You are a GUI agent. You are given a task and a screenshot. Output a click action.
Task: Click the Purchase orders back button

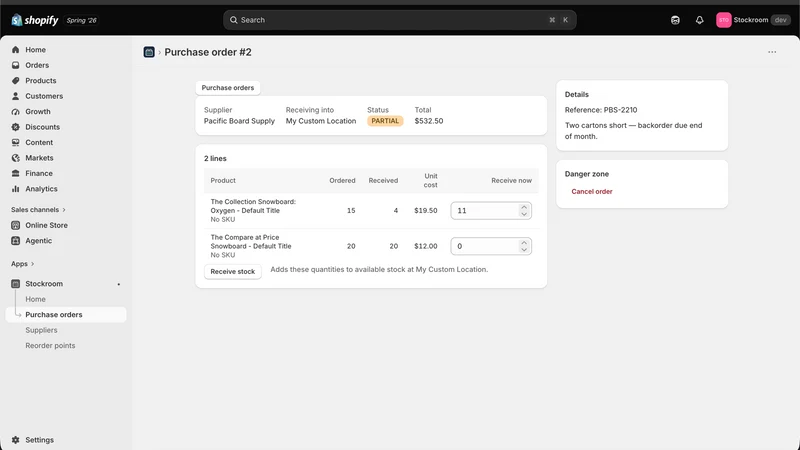pos(228,88)
